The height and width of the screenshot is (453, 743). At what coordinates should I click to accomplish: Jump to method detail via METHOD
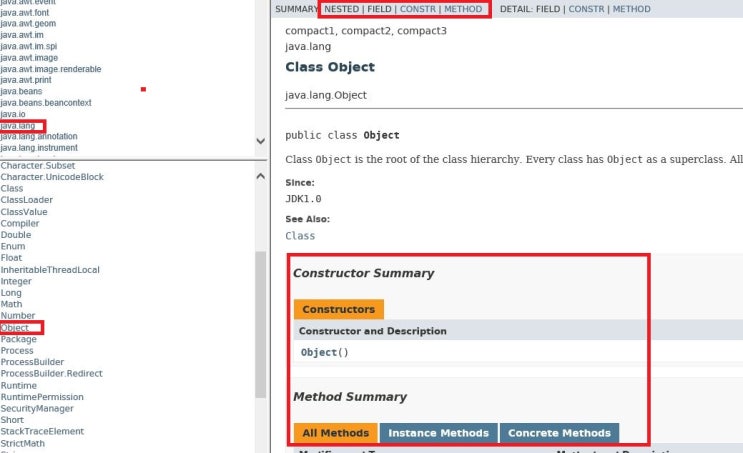click(x=631, y=9)
